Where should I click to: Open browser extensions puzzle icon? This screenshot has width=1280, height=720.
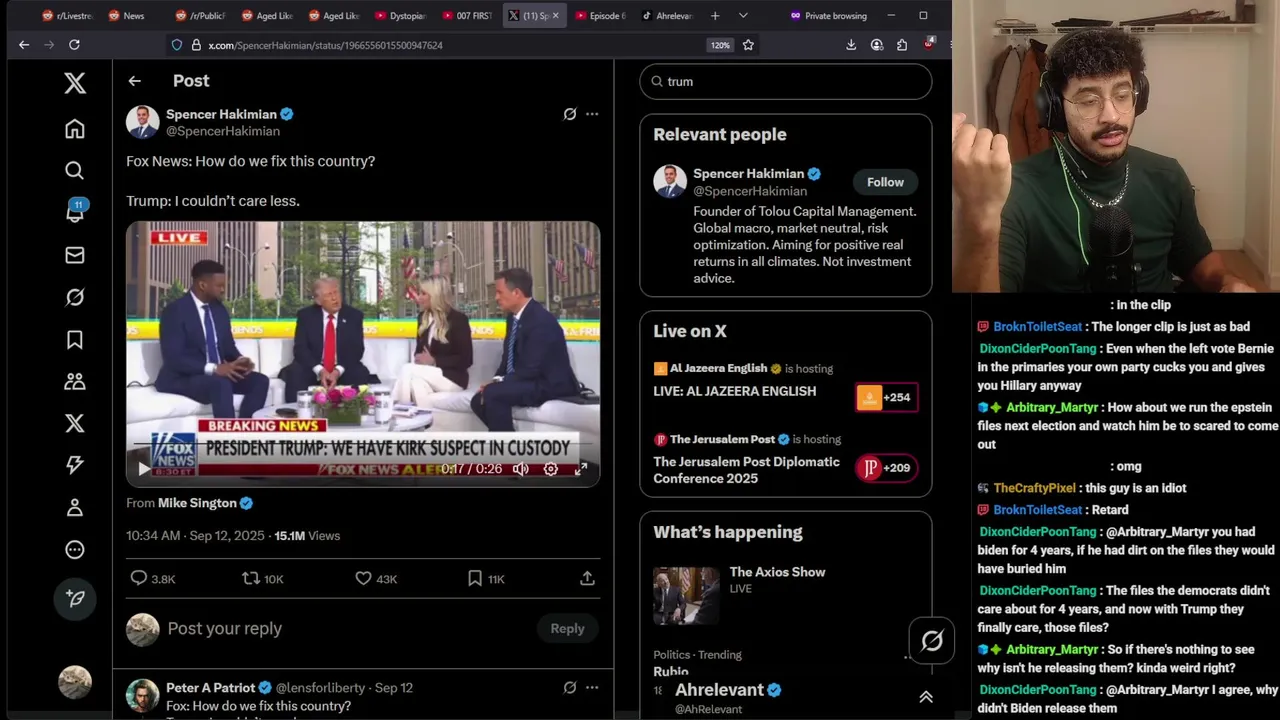coord(902,45)
